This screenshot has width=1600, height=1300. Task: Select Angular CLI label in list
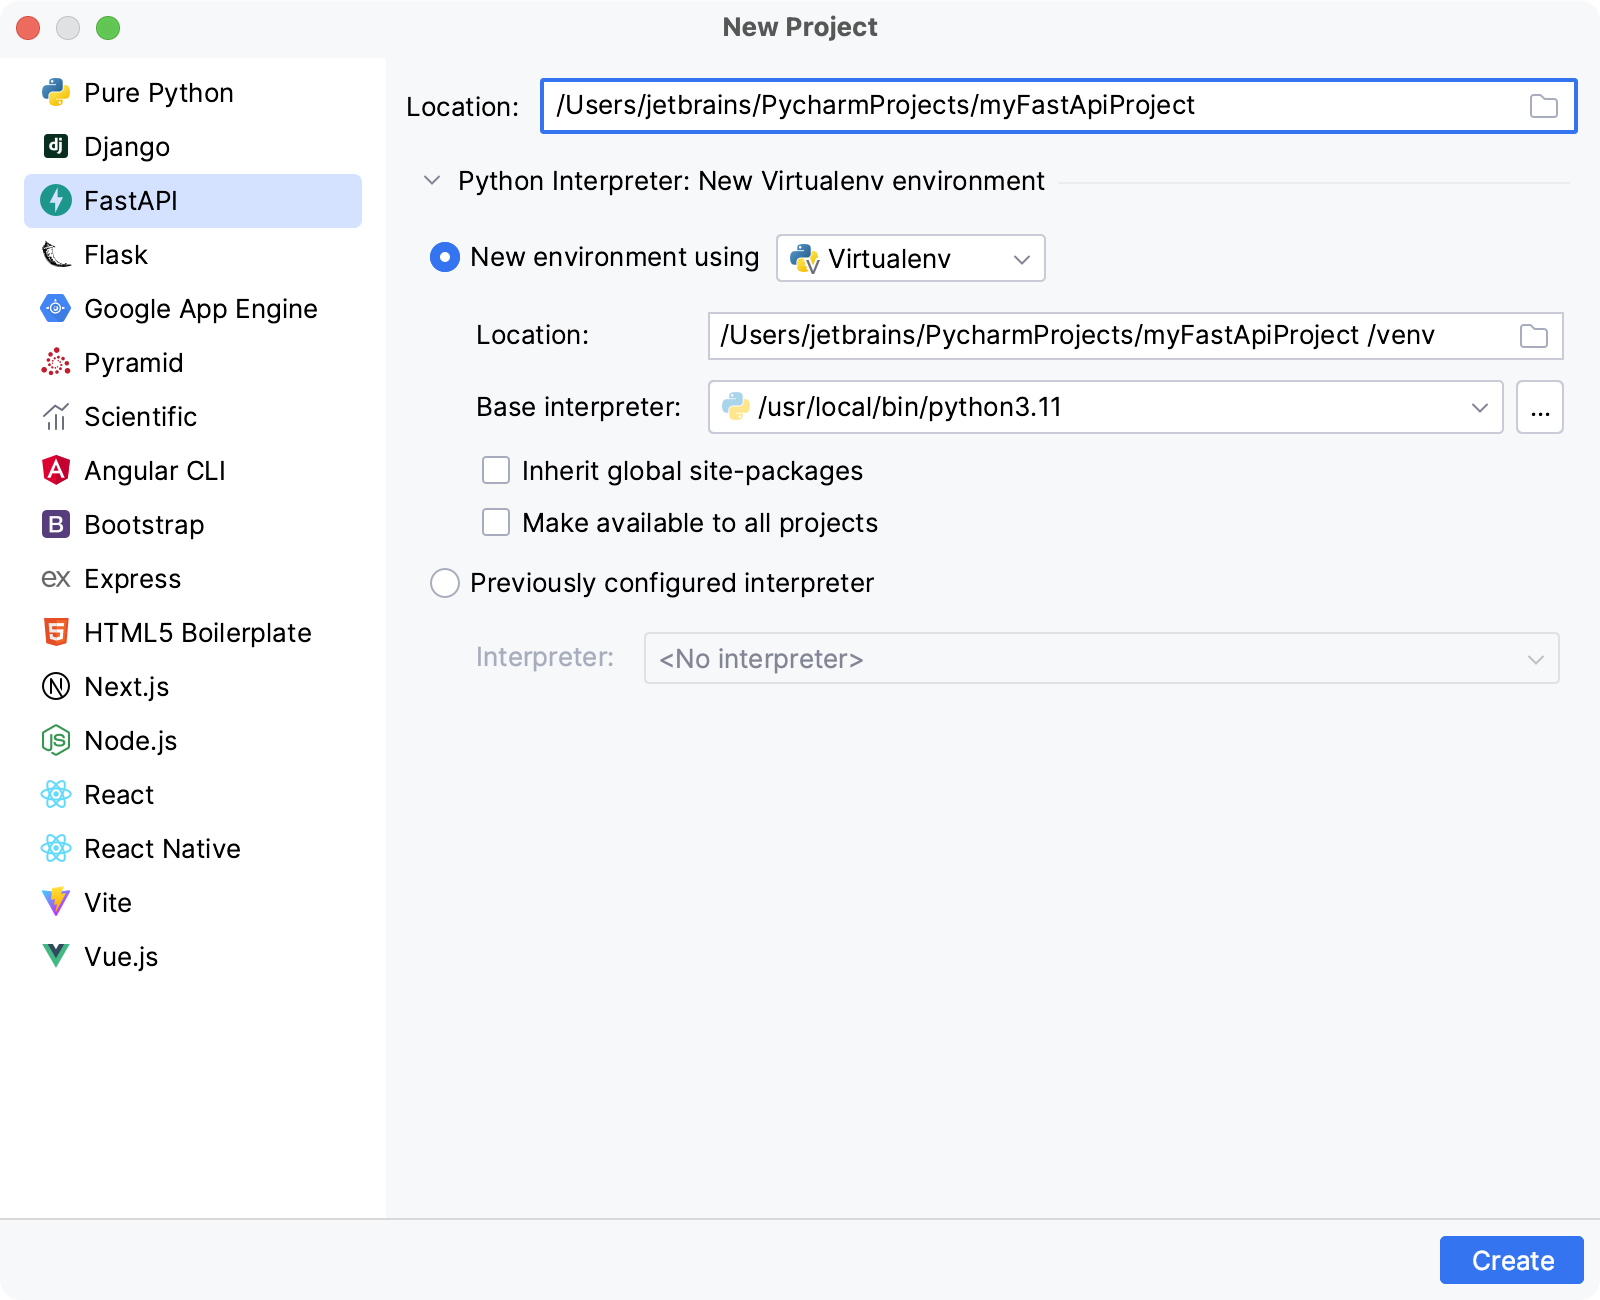tap(155, 471)
